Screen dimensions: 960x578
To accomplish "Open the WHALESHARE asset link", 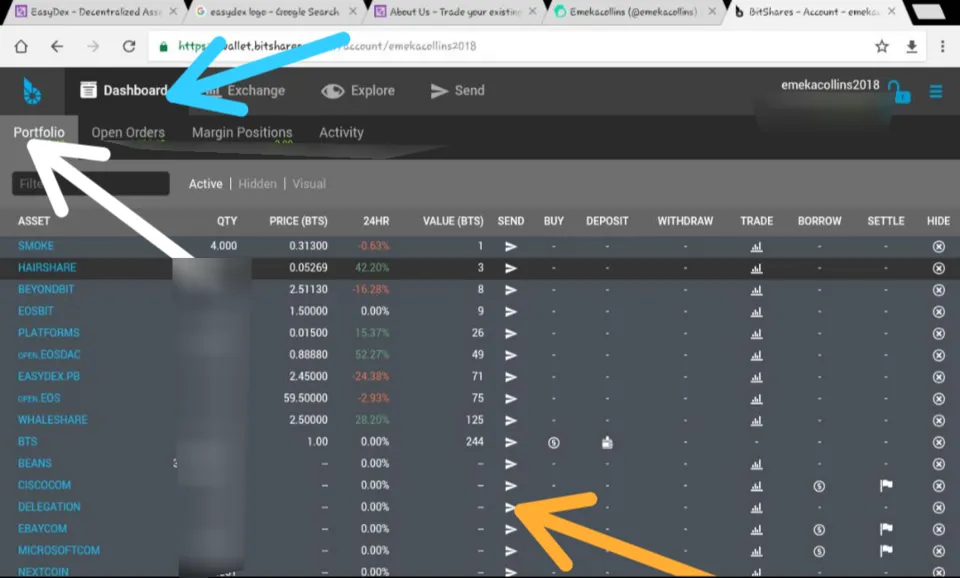I will pyautogui.click(x=53, y=419).
